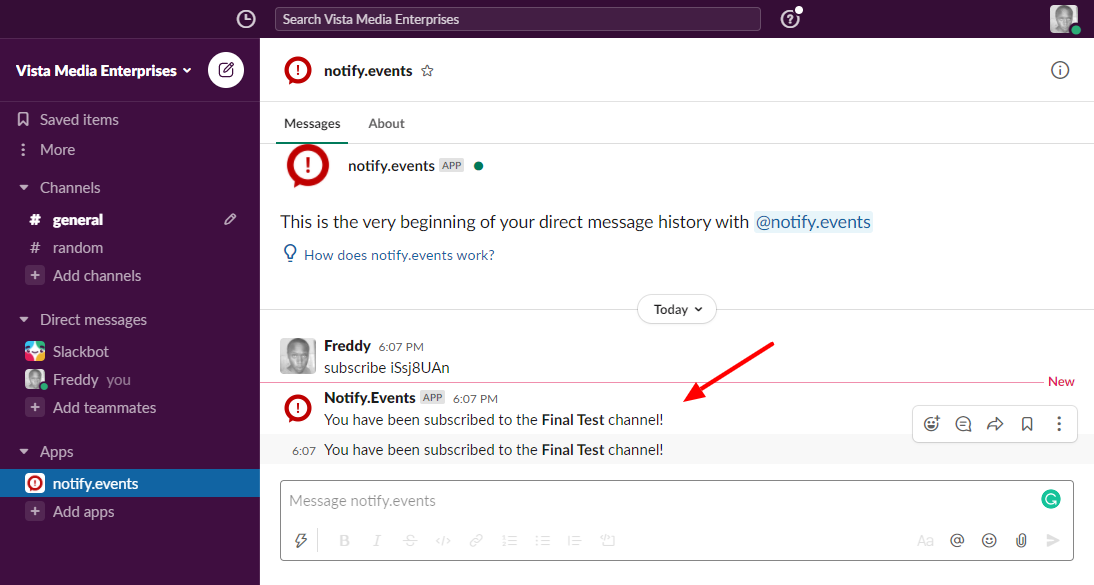Click the plus icon beside Add teammates

[35, 407]
